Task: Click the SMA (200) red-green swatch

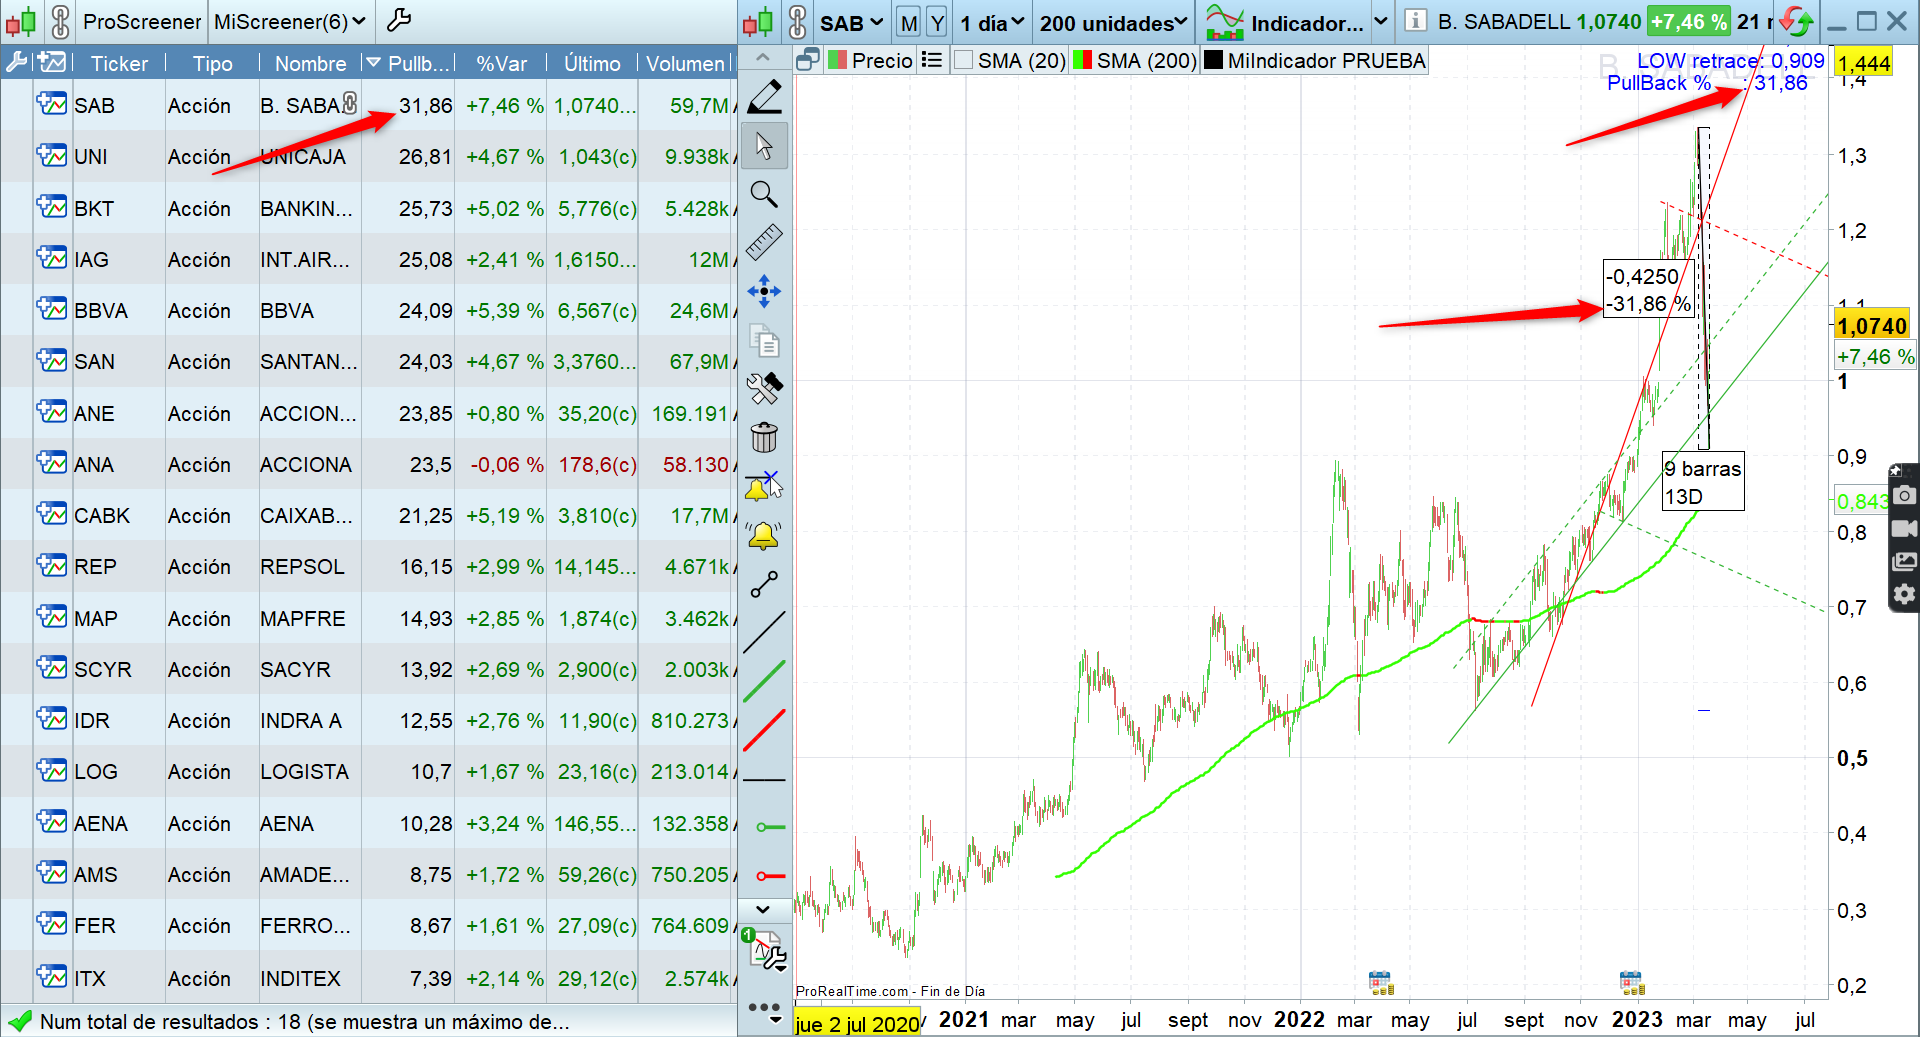Action: [x=1082, y=60]
